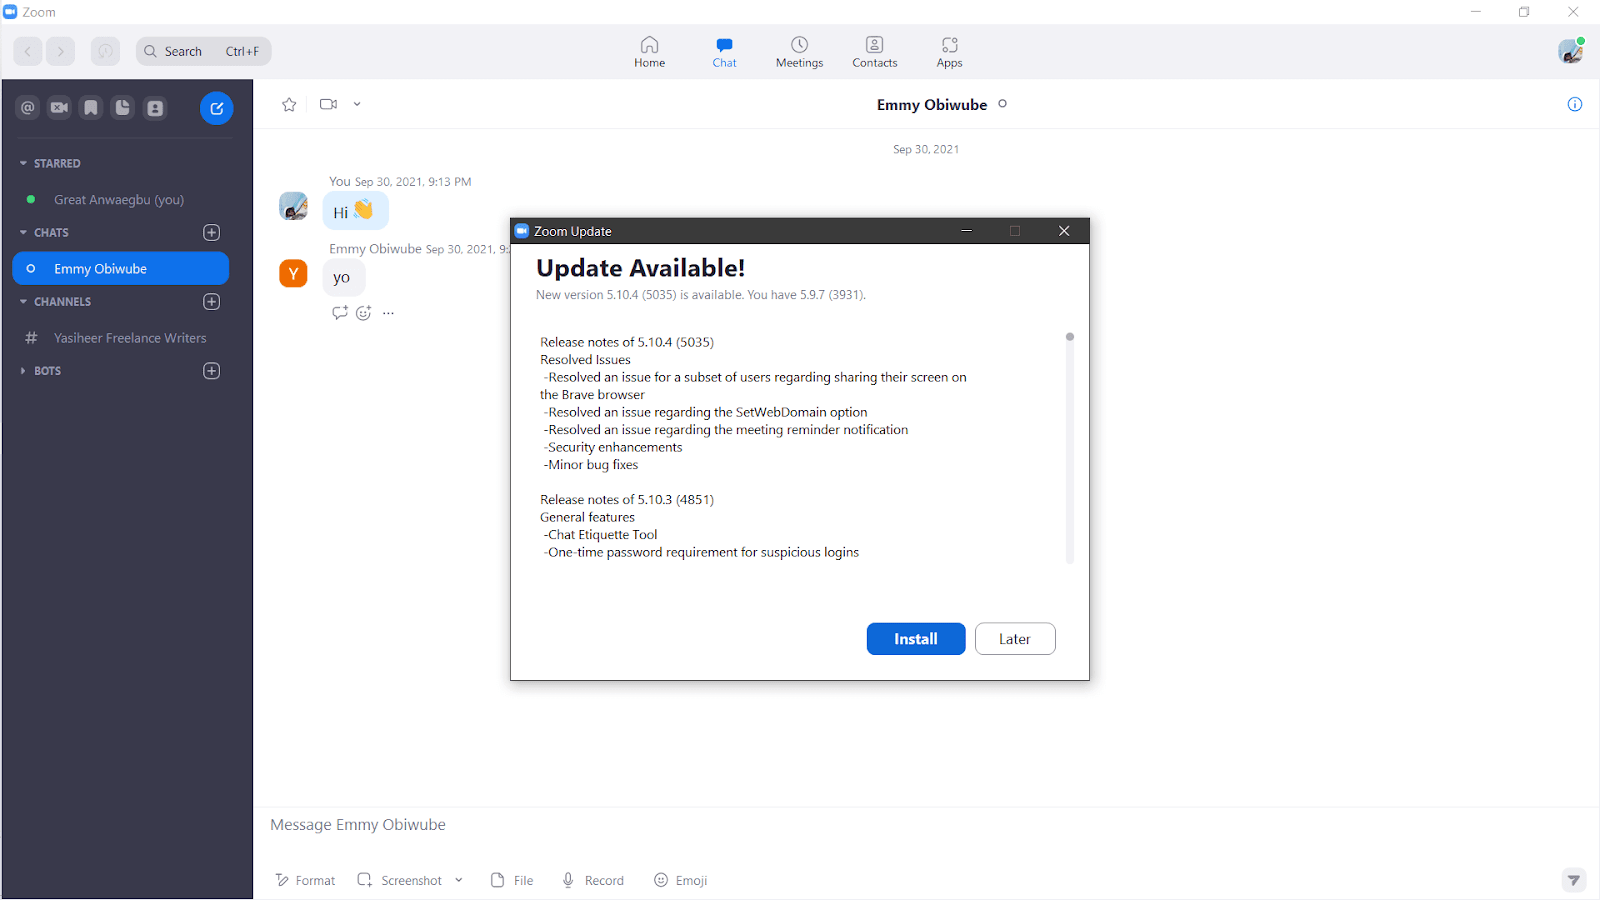
Task: Start a video meeting with Emmy Obiwube
Action: pyautogui.click(x=328, y=104)
